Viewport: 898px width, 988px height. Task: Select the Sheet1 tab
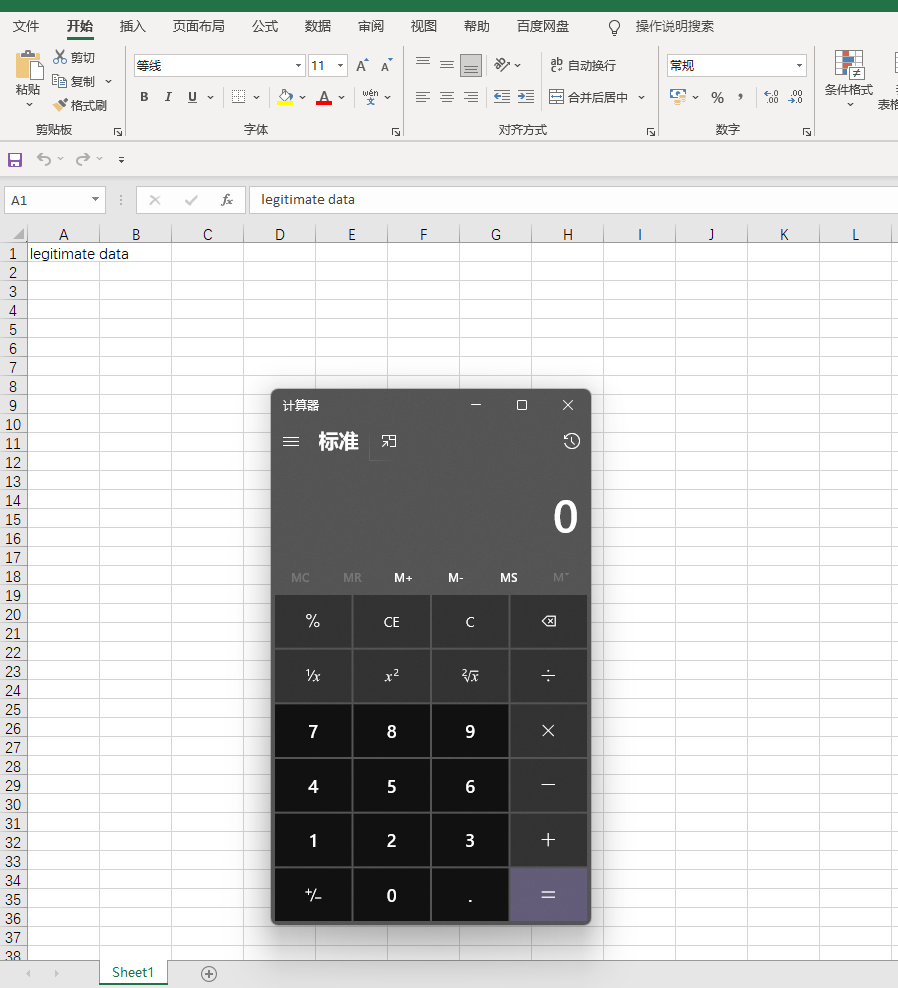click(x=133, y=972)
